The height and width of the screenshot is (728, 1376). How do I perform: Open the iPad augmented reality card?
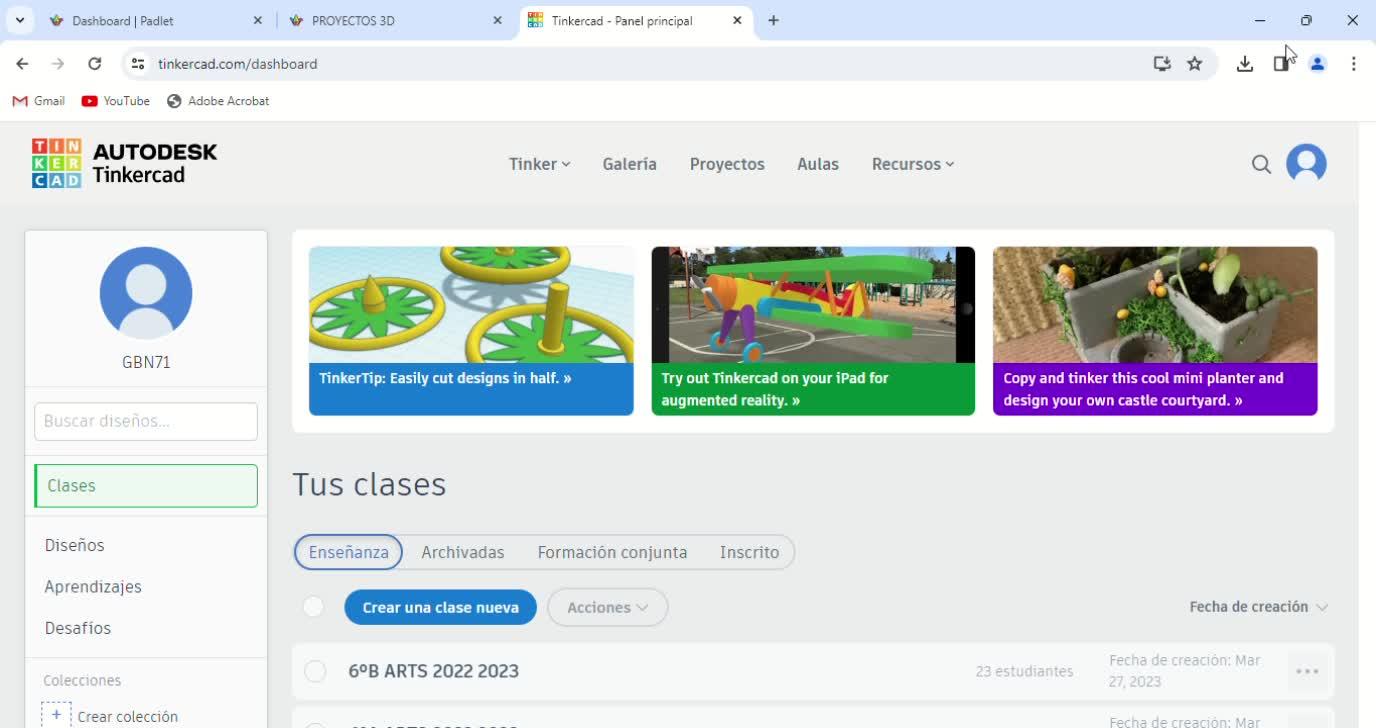tap(813, 331)
